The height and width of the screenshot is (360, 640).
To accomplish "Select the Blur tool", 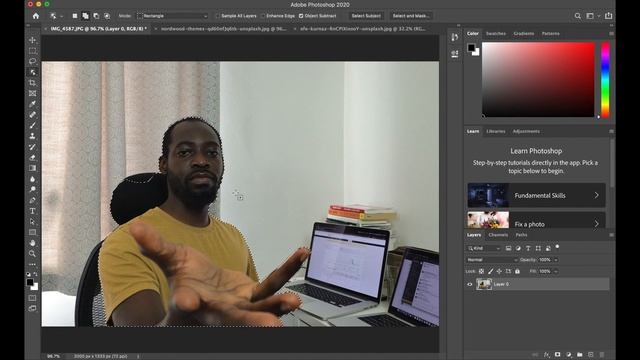I will 33,179.
